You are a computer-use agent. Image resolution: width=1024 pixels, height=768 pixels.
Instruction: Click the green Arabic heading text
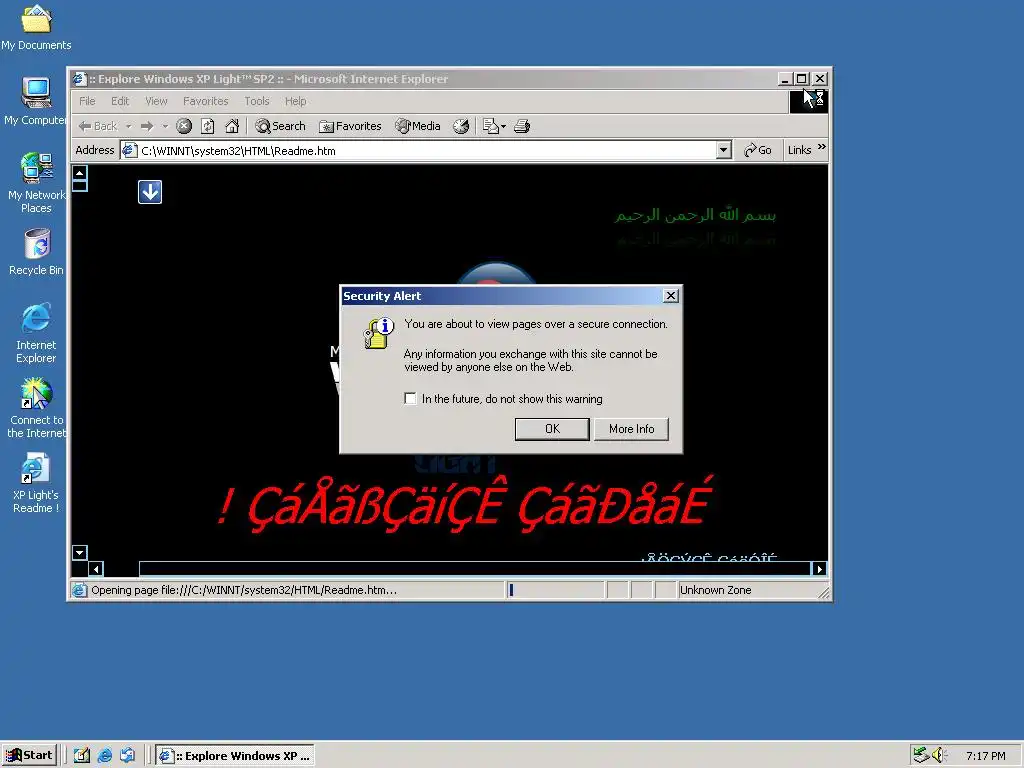(x=695, y=215)
